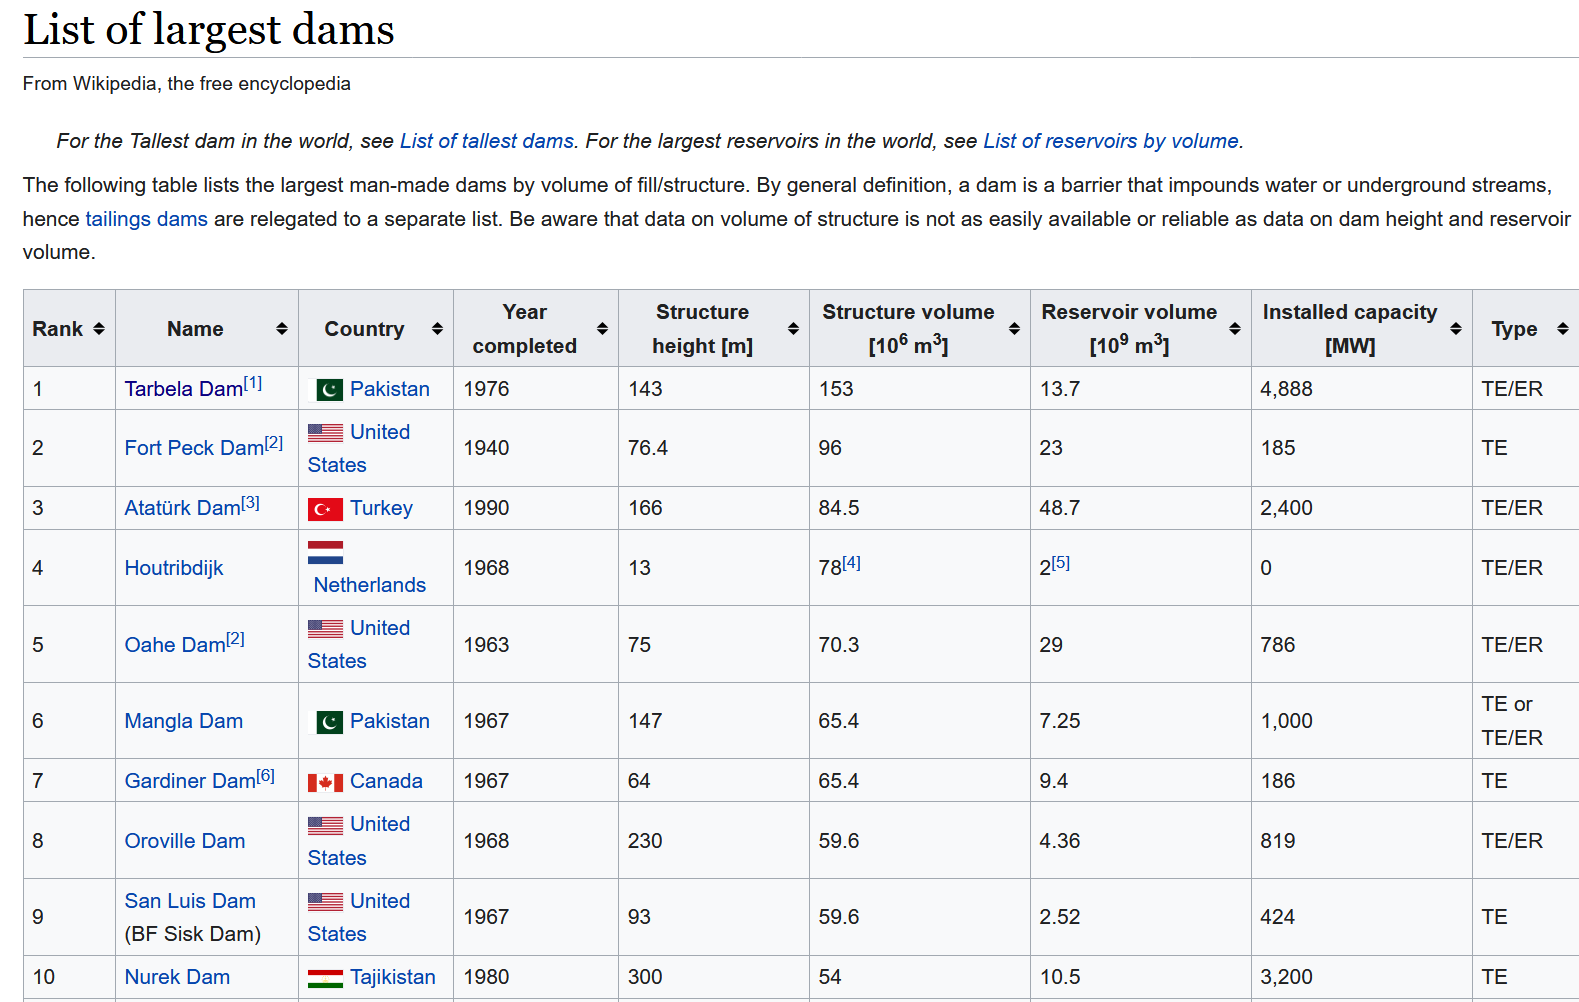The image size is (1579, 1002).
Task: Open List of reservoirs by volume link
Action: click(1110, 141)
